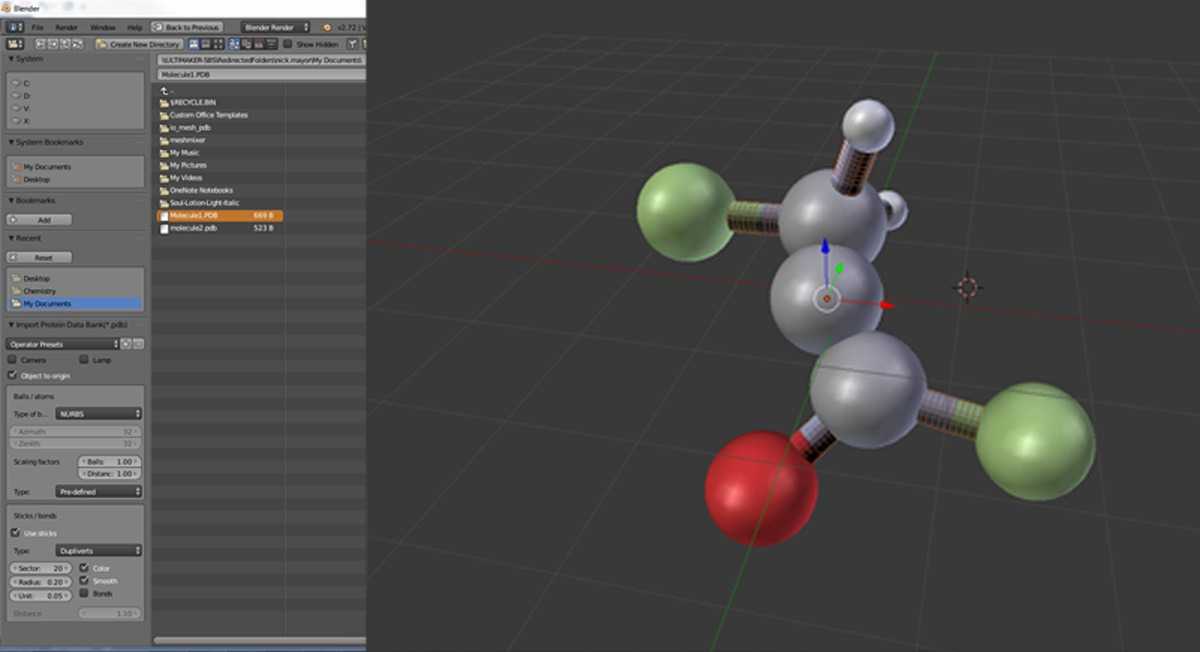Viewport: 1200px width, 652px height.
Task: Toggle the Smooth checkbox for sticks
Action: pyautogui.click(x=84, y=581)
